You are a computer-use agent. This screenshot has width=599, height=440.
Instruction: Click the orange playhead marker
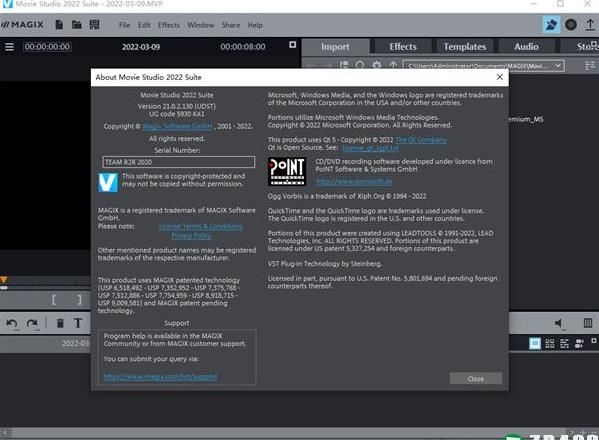(x=3, y=280)
